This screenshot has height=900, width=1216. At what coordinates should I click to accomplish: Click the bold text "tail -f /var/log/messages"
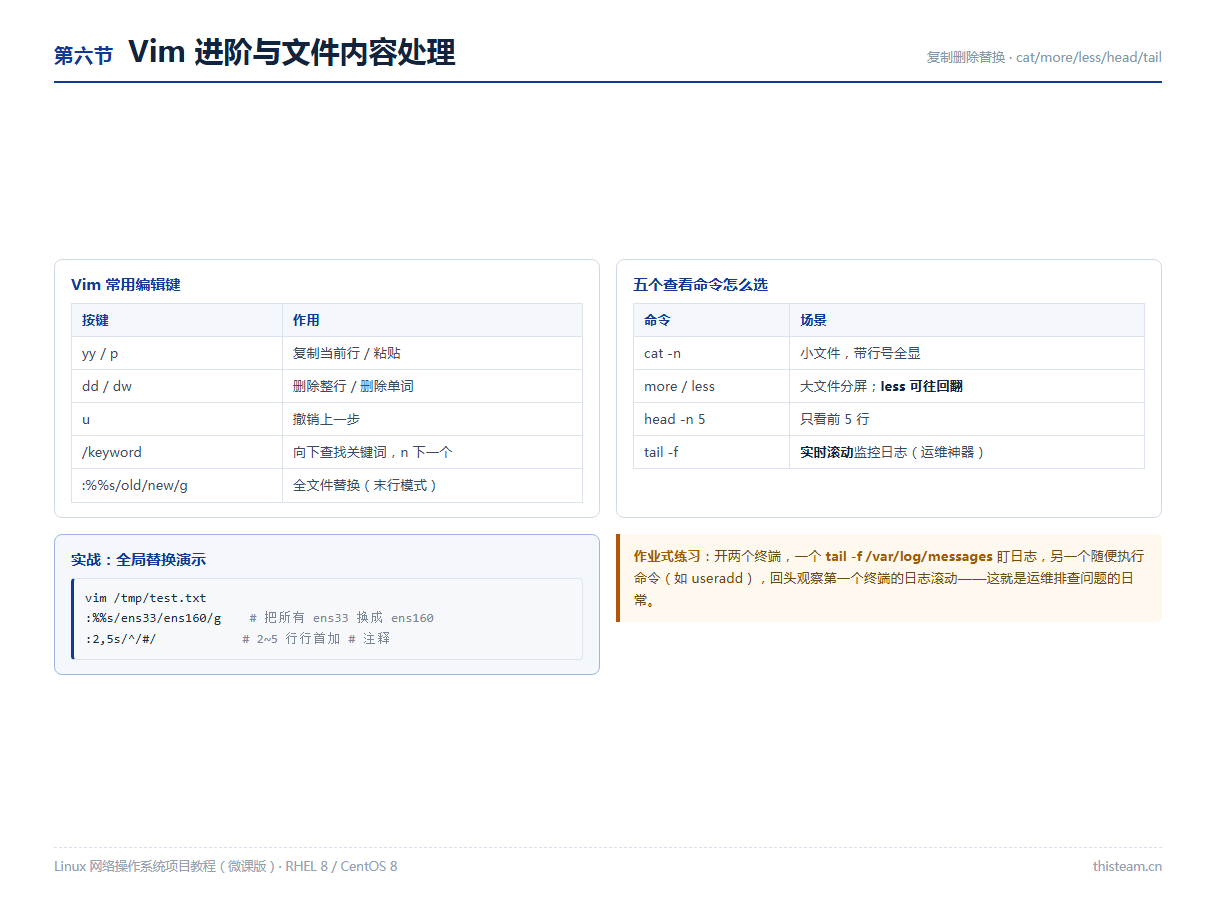coord(909,556)
